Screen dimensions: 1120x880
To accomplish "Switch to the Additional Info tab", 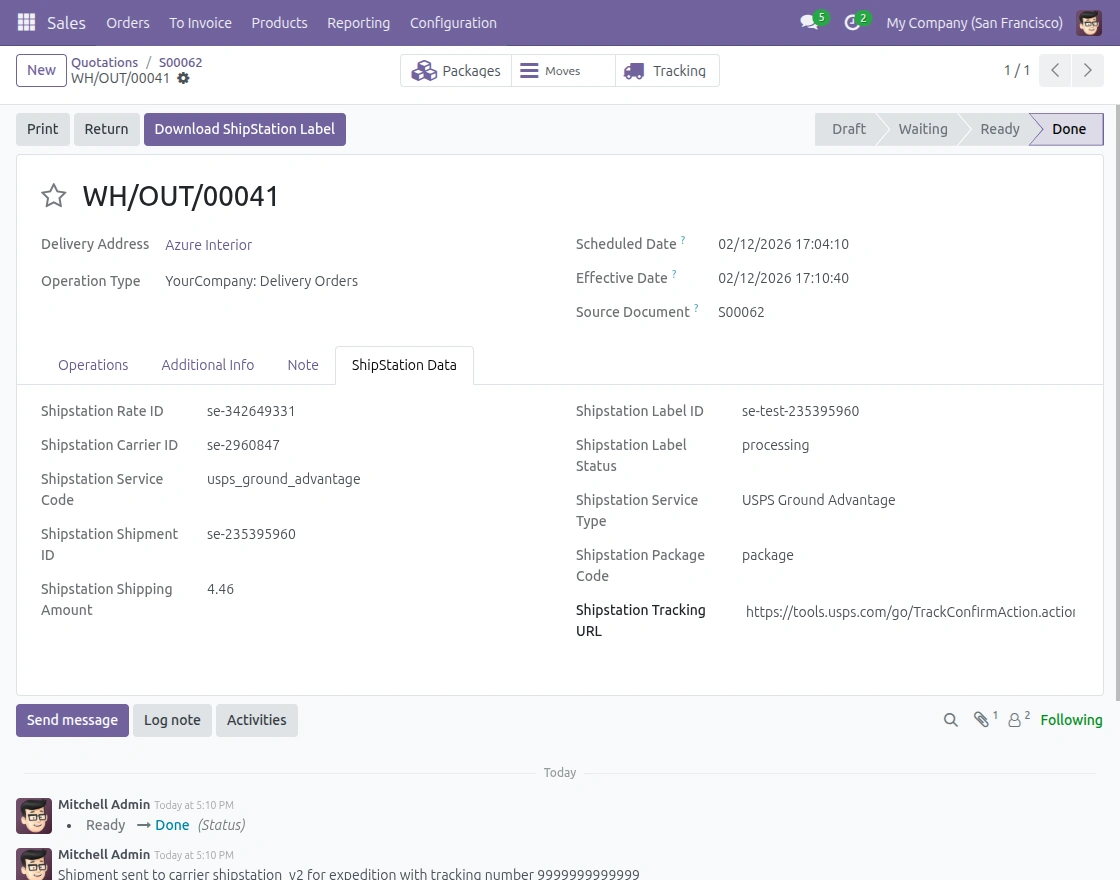I will [208, 365].
